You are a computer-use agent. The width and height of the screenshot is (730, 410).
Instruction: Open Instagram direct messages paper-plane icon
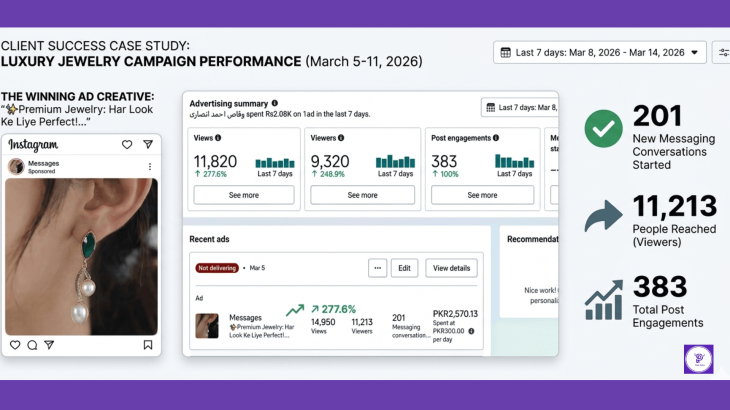[x=148, y=145]
